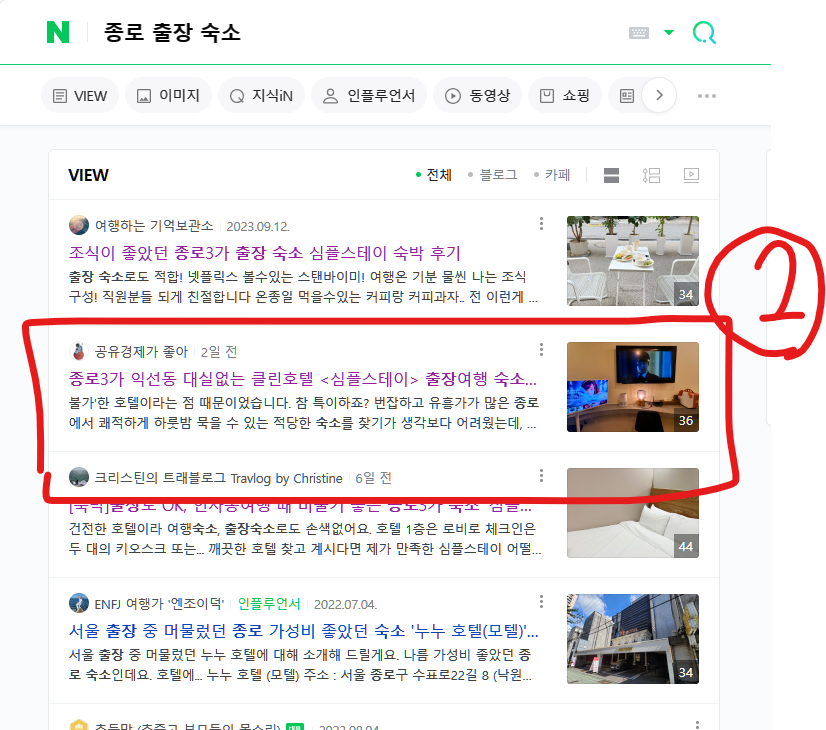Expand the green dropdown arrow by the search box

[x=669, y=33]
